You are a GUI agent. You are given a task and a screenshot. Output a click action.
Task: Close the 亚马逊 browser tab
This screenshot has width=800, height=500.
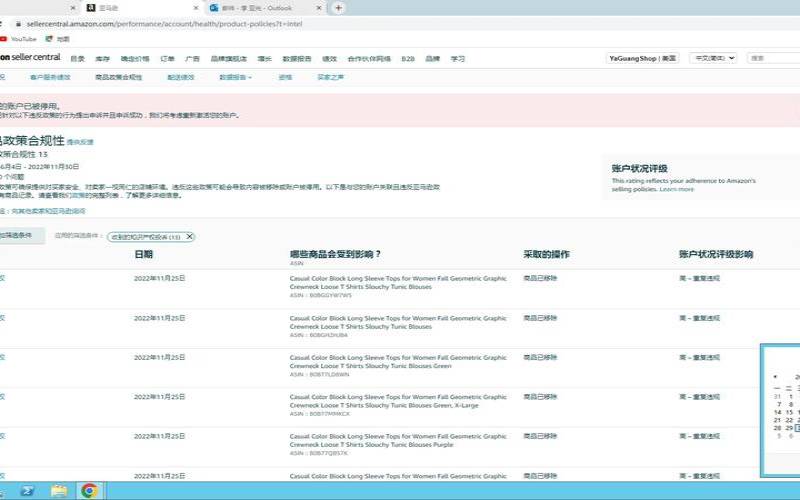196,8
